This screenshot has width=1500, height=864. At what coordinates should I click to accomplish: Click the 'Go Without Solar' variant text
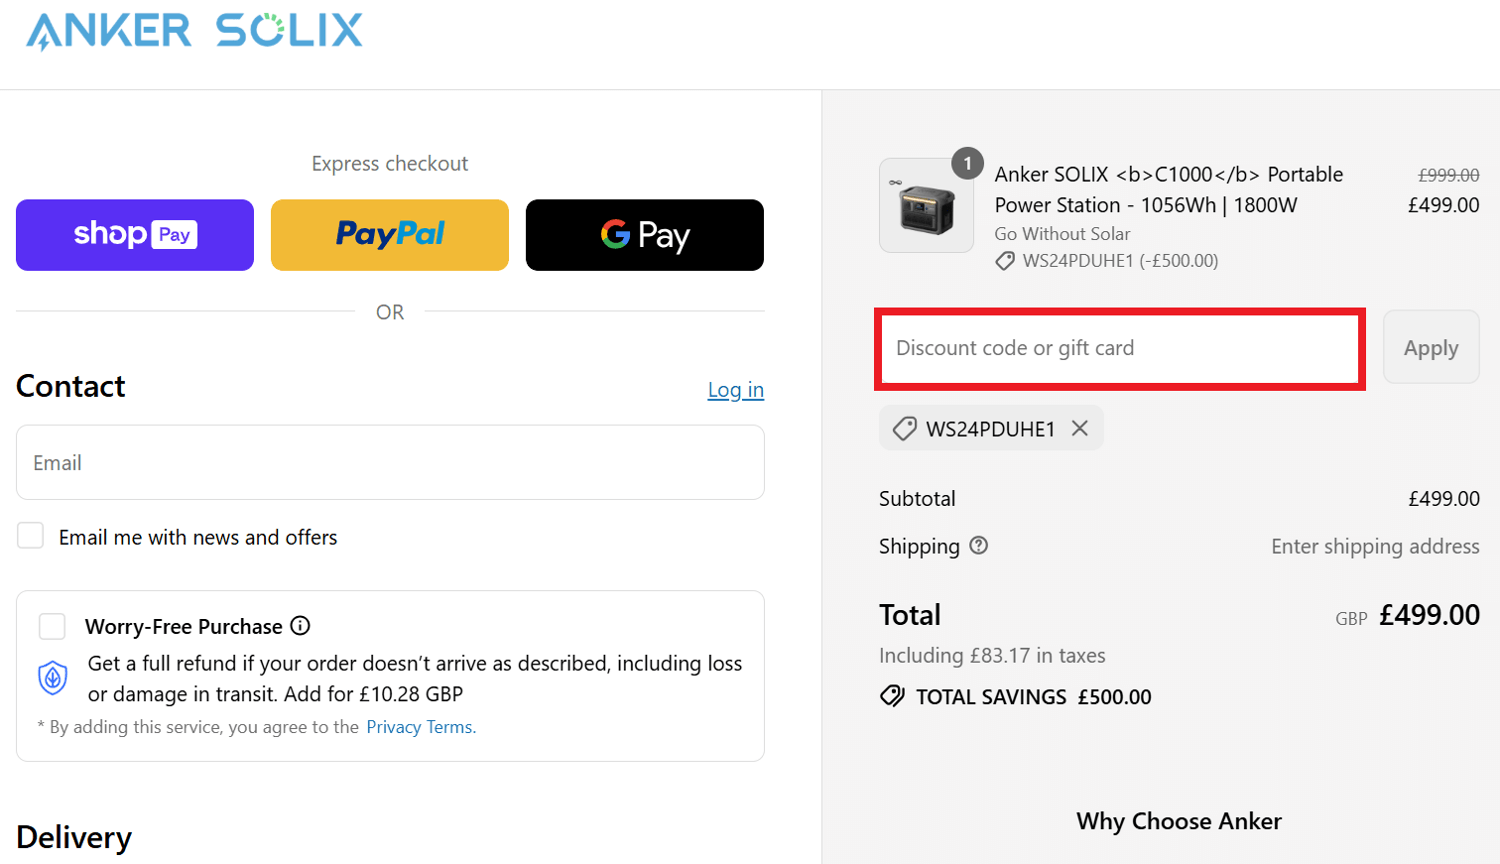[x=1062, y=234]
